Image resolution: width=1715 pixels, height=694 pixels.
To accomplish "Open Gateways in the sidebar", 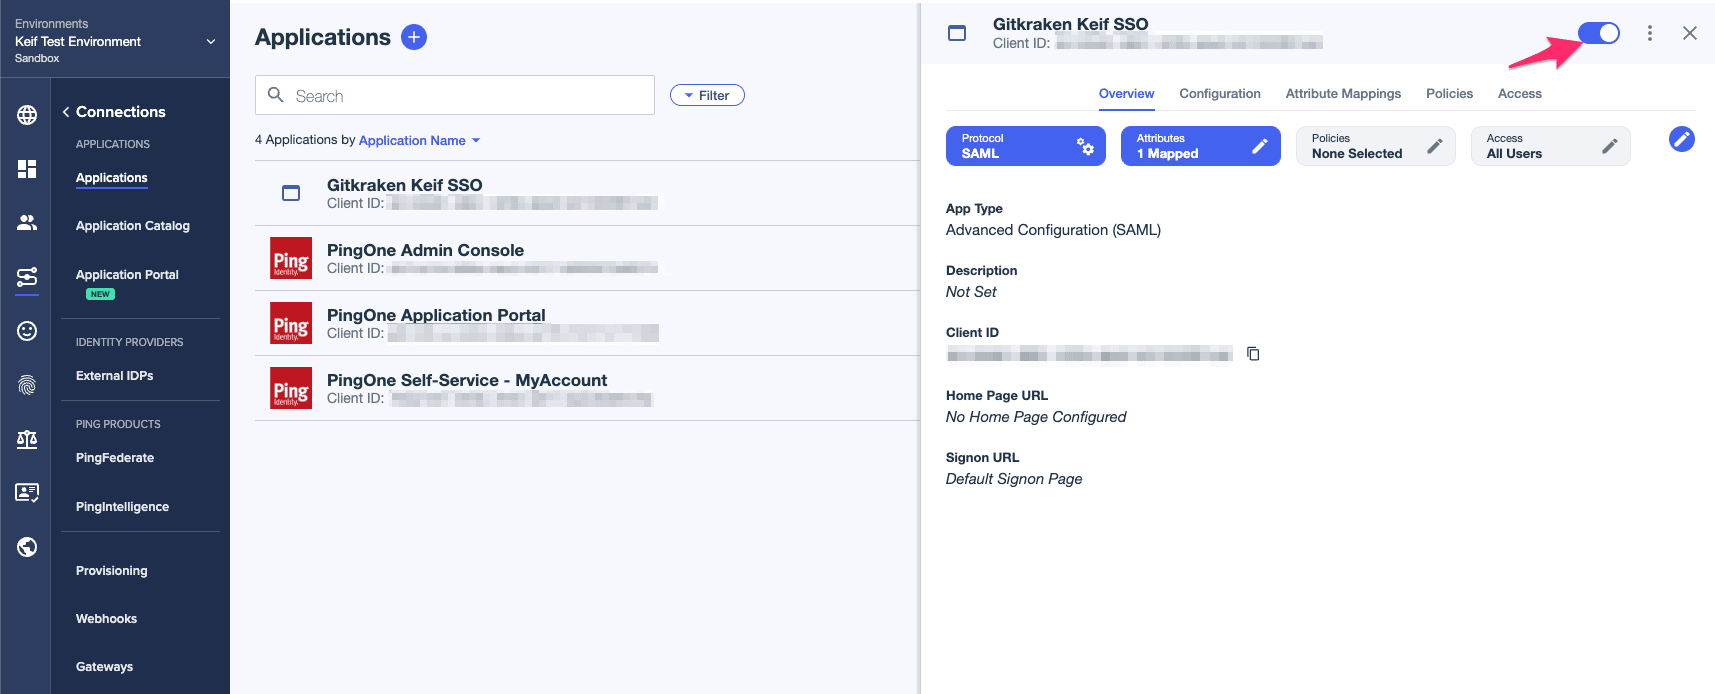I will [105, 667].
